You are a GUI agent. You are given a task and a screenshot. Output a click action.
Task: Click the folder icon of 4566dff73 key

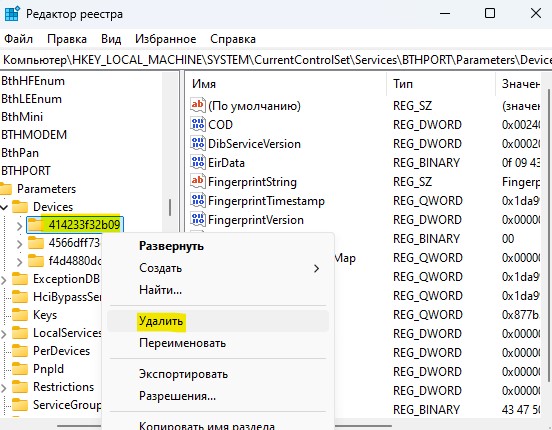36,243
